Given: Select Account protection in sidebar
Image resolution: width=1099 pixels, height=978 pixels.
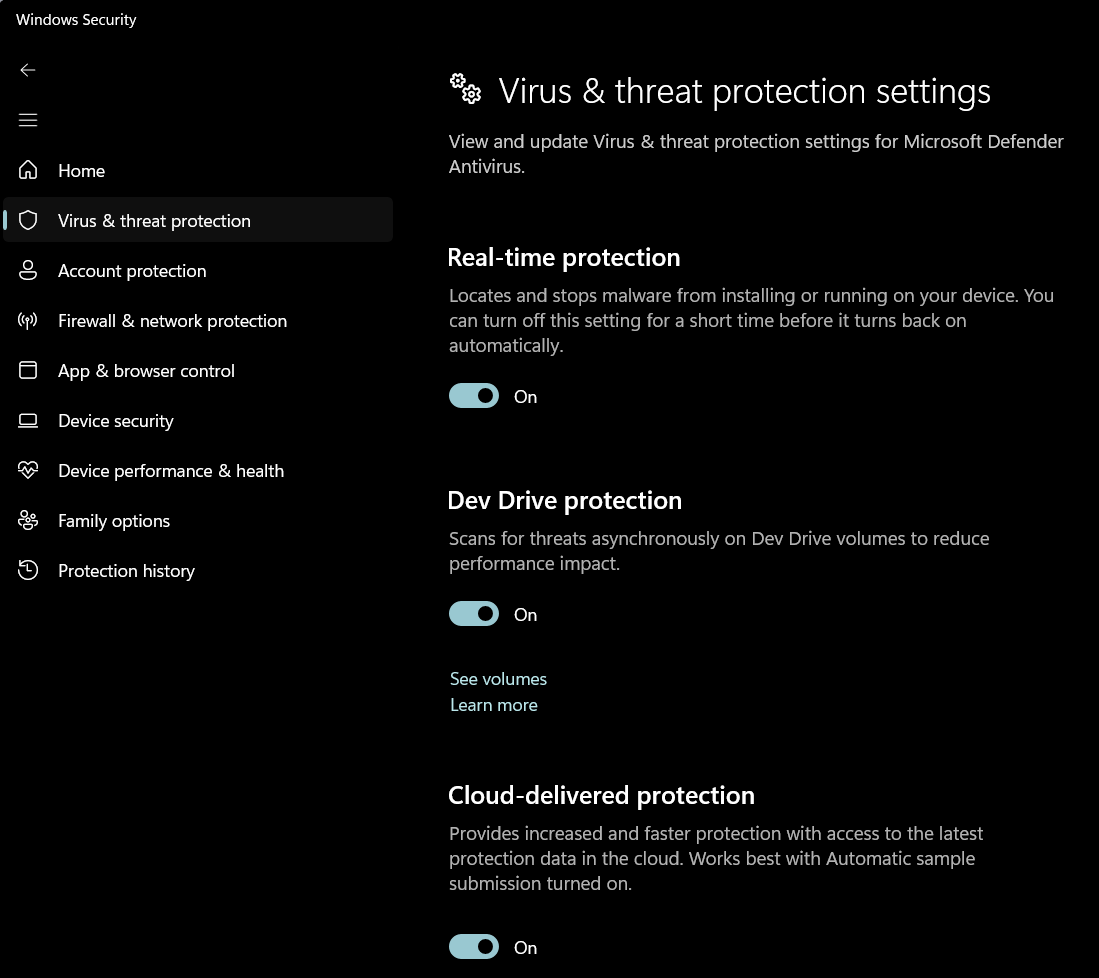Looking at the screenshot, I should click(198, 271).
